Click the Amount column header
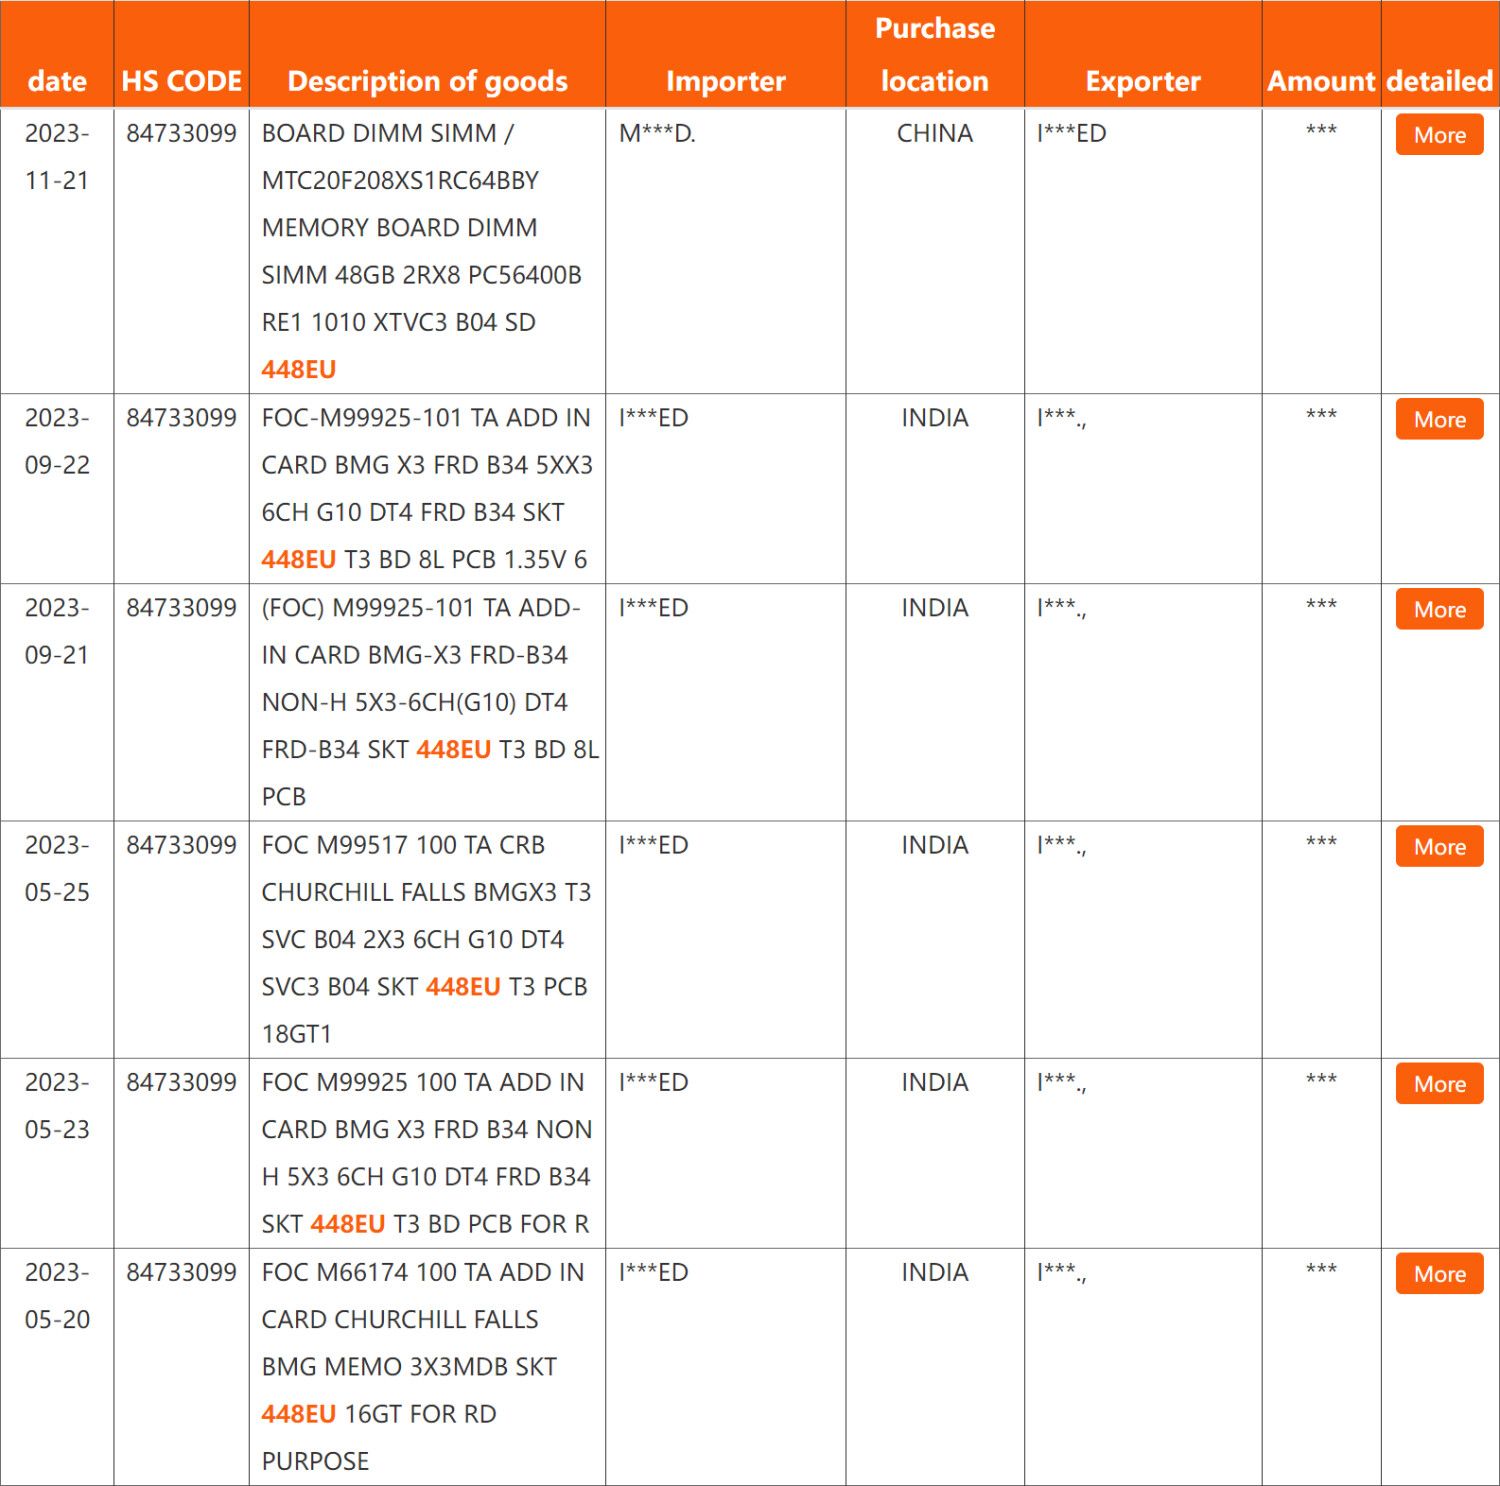This screenshot has height=1486, width=1500. [x=1321, y=81]
